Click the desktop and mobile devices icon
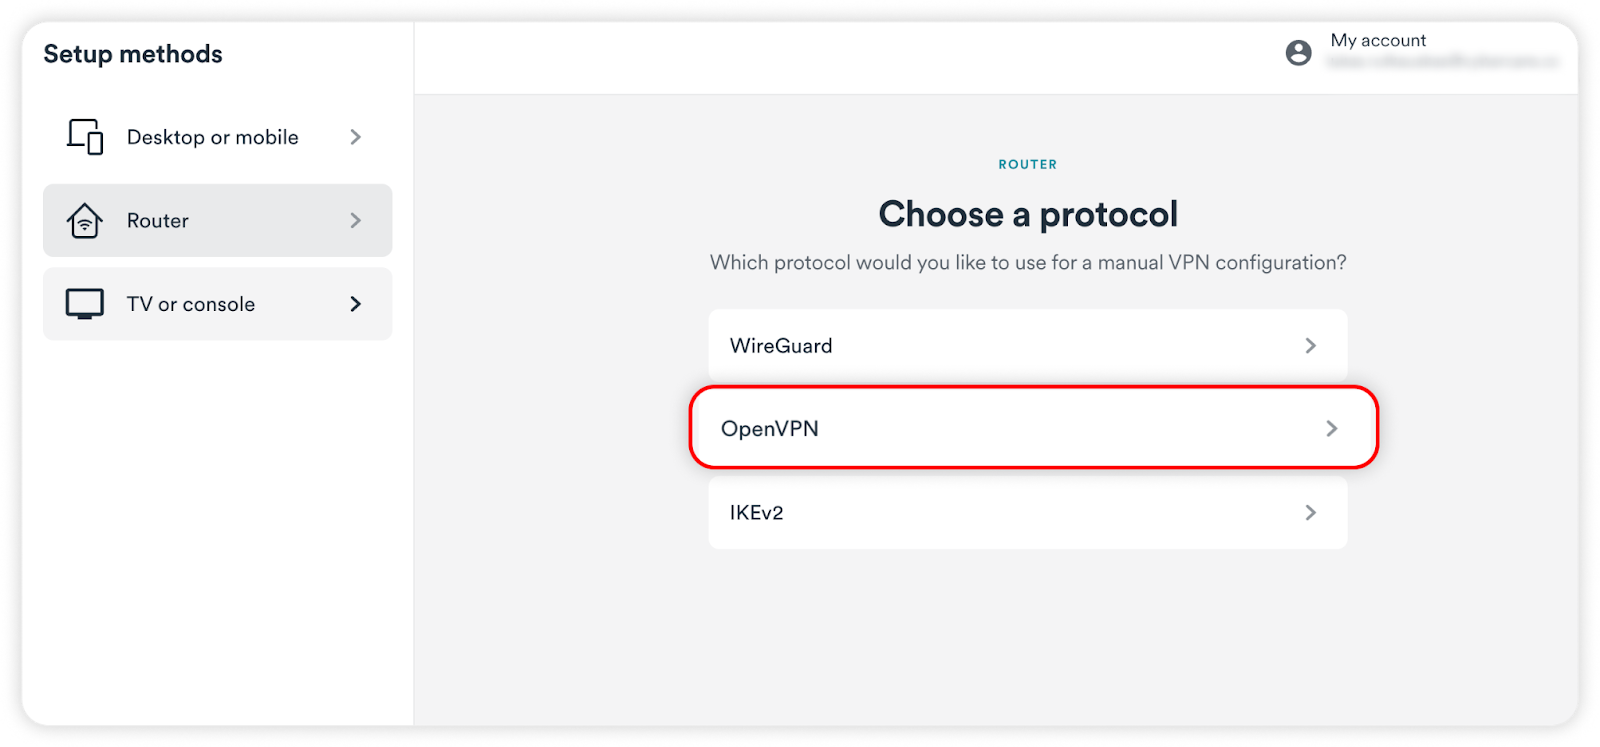The width and height of the screenshot is (1600, 747). click(85, 137)
